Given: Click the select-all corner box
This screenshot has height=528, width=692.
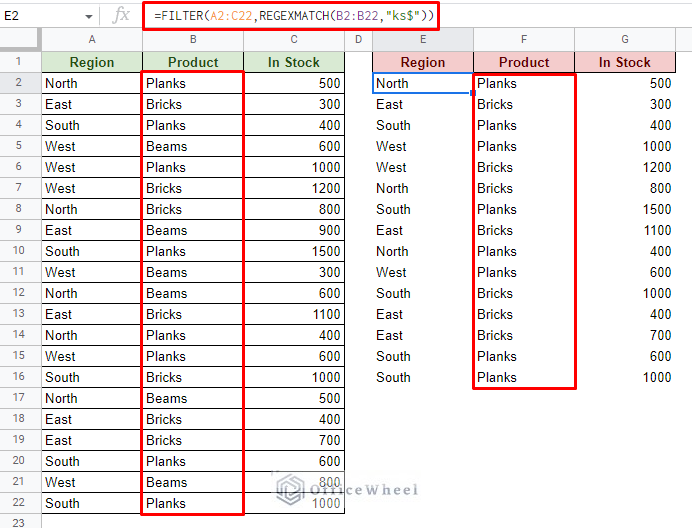Looking at the screenshot, I should (19, 39).
